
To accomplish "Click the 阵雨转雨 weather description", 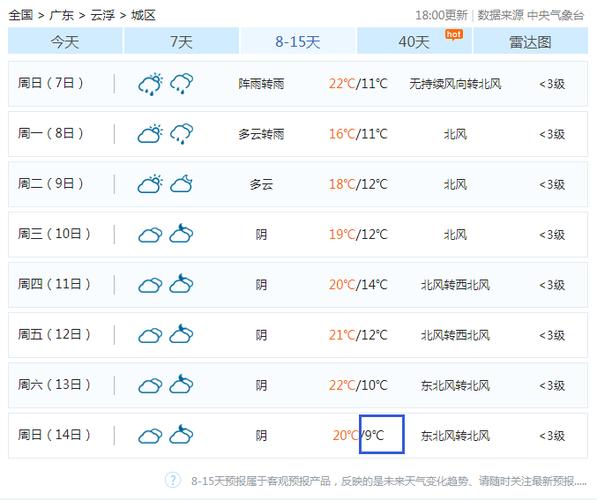I will [x=261, y=84].
